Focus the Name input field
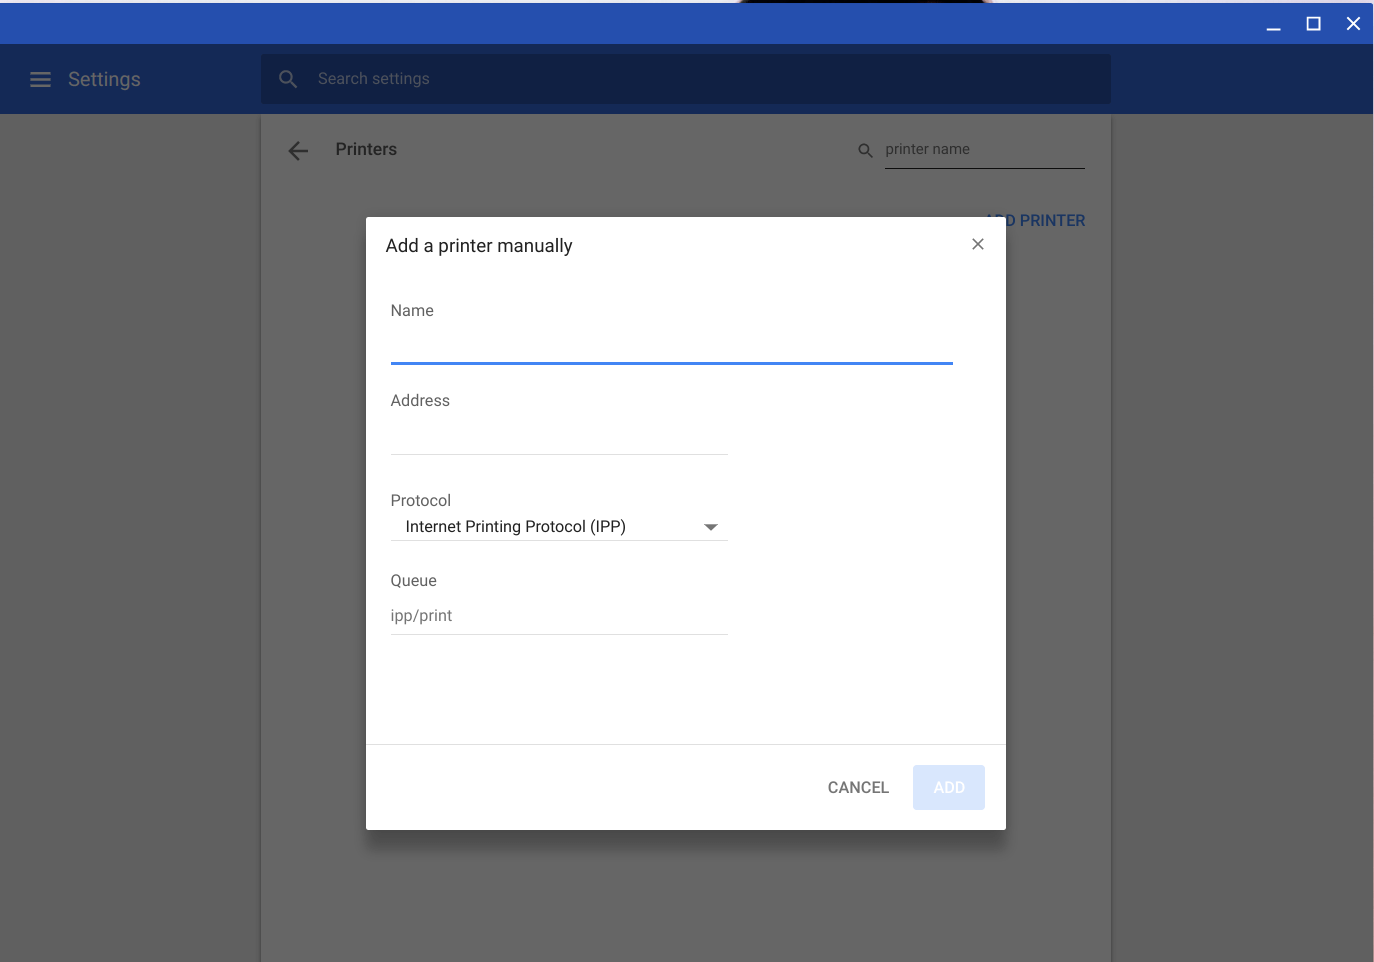1374x962 pixels. [x=671, y=345]
